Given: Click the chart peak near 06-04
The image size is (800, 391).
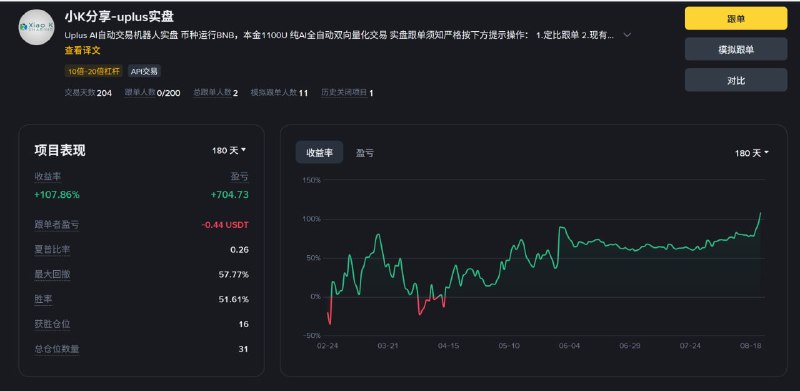Looking at the screenshot, I should pyautogui.click(x=561, y=227).
